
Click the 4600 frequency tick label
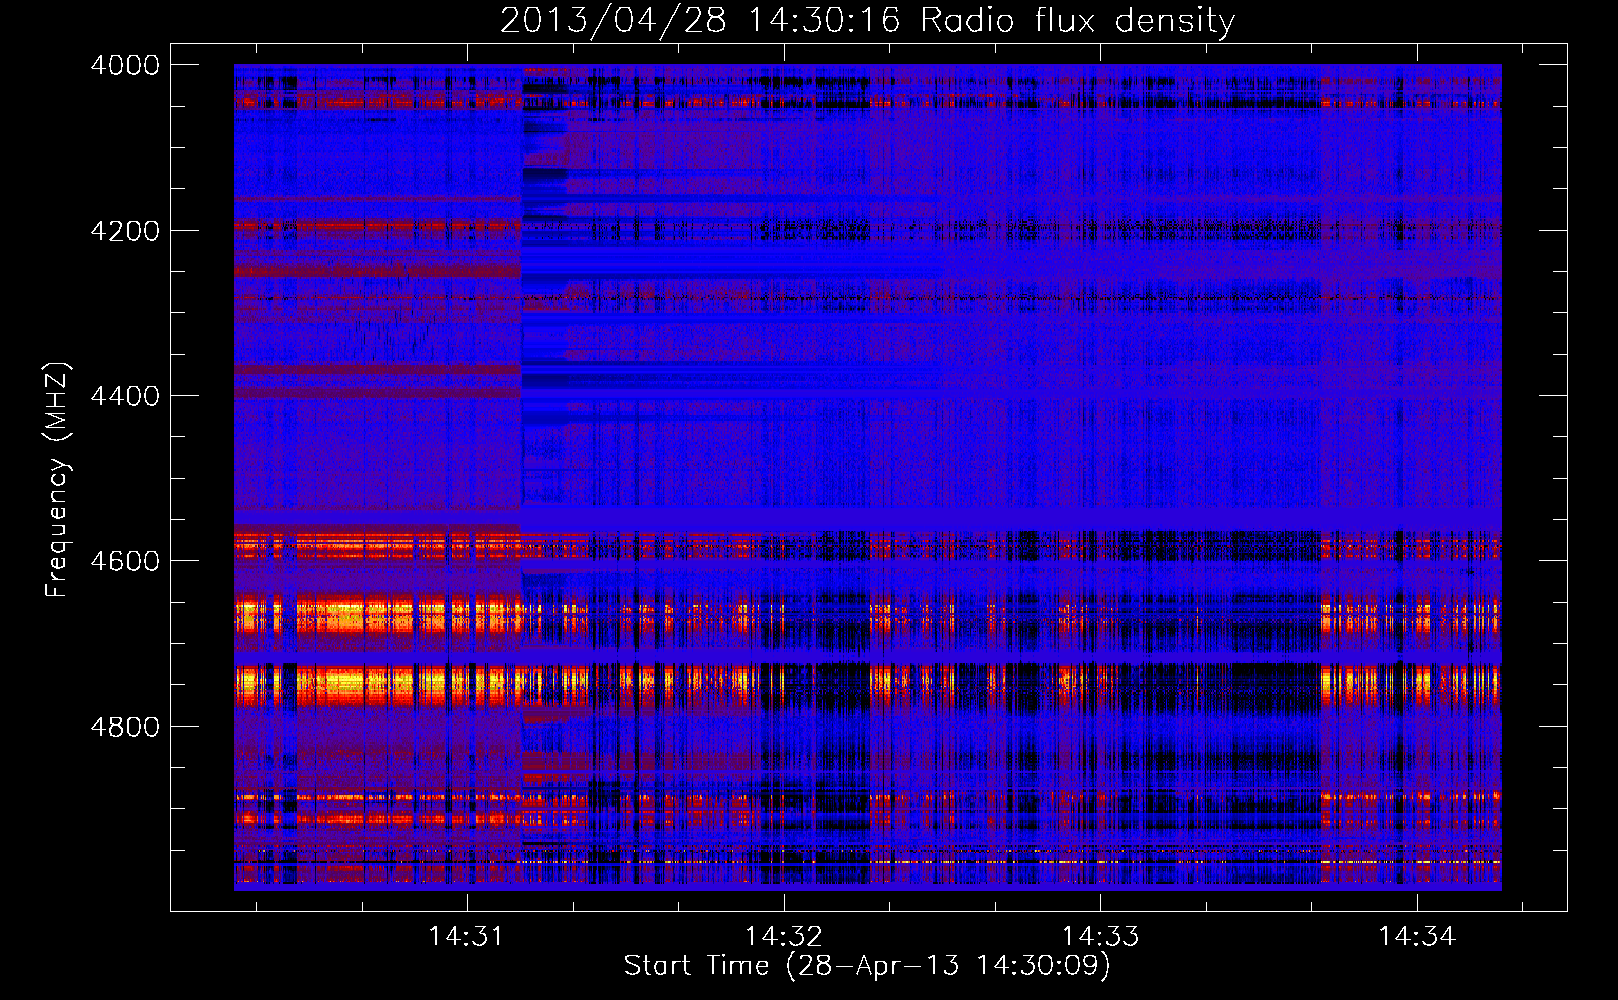(125, 561)
